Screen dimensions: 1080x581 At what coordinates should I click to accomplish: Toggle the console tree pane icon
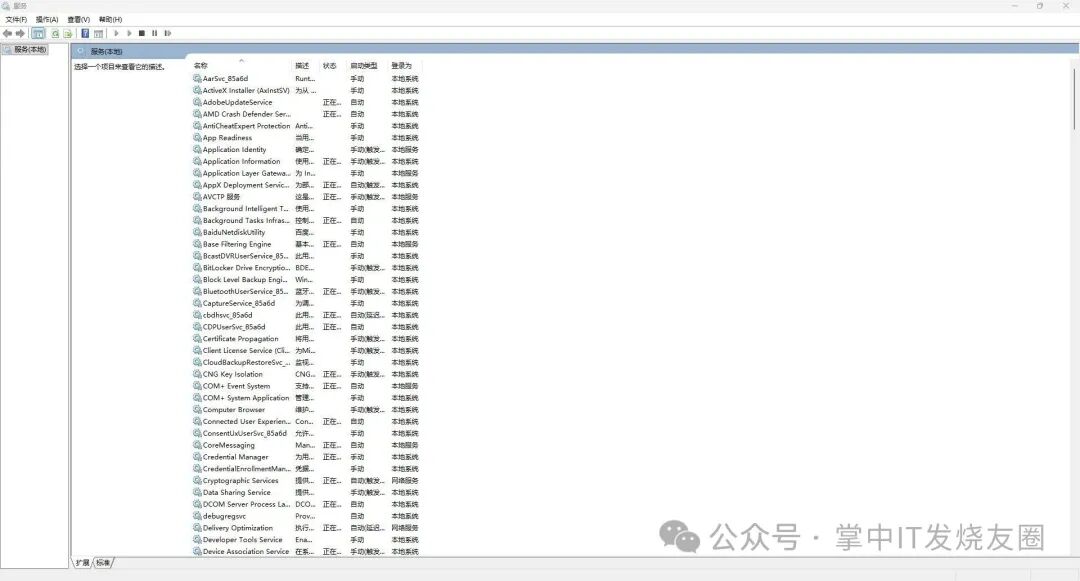(38, 33)
